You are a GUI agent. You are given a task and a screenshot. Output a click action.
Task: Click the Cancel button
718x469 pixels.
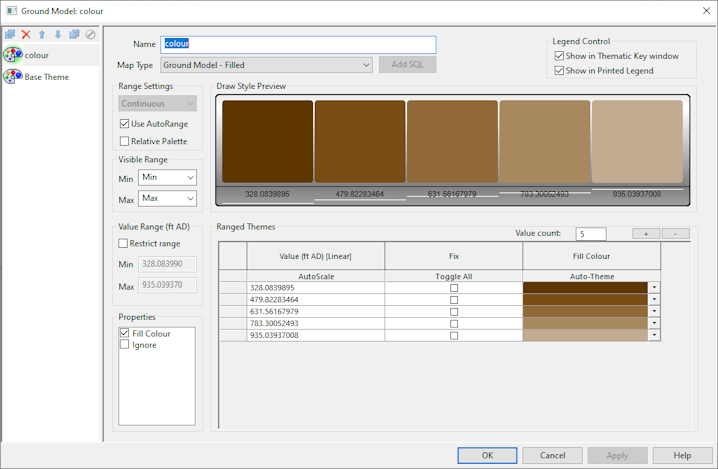552,455
